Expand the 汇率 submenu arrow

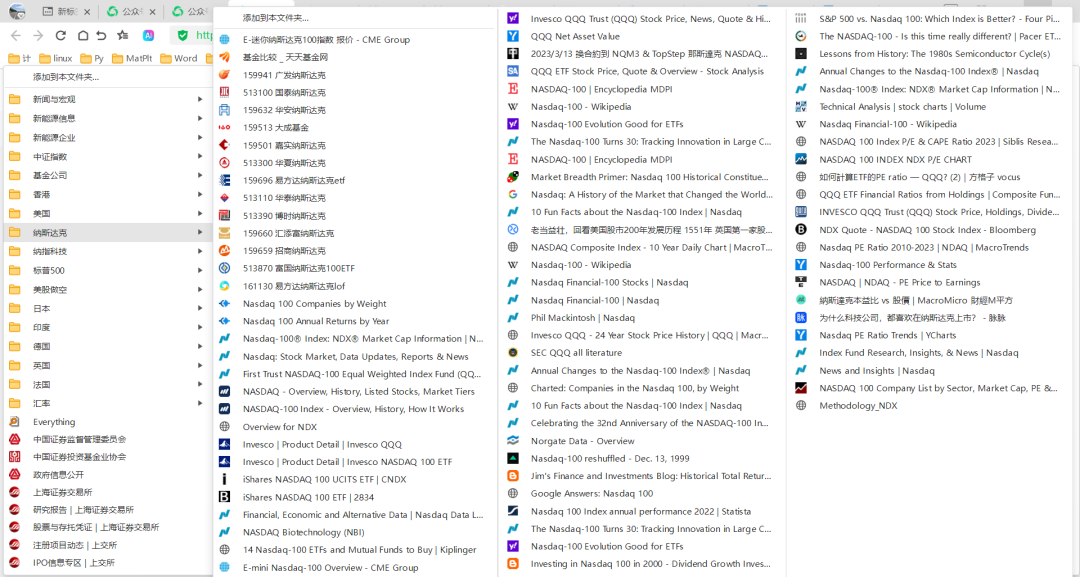200,403
